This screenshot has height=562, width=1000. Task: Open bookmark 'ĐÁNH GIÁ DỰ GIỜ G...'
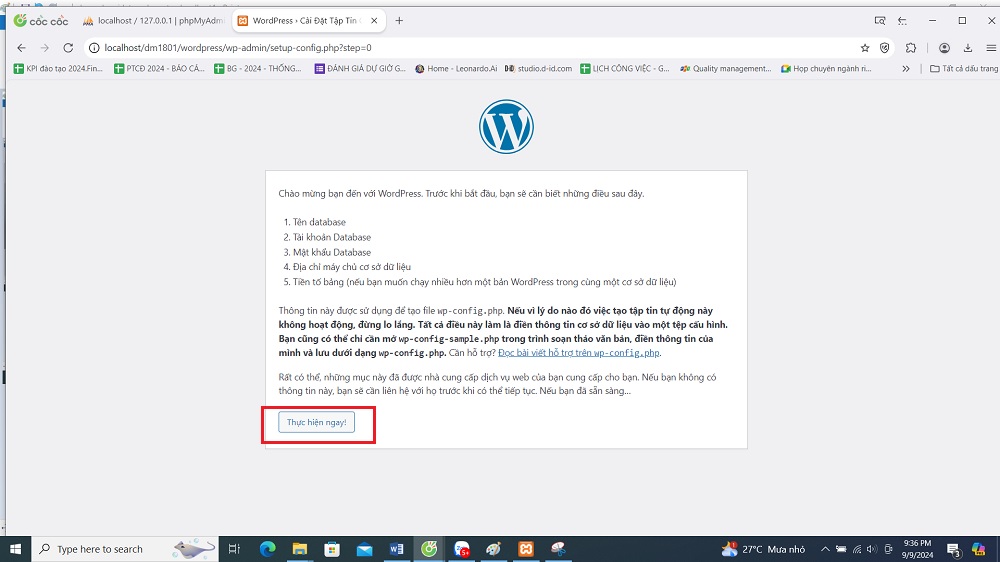point(360,68)
